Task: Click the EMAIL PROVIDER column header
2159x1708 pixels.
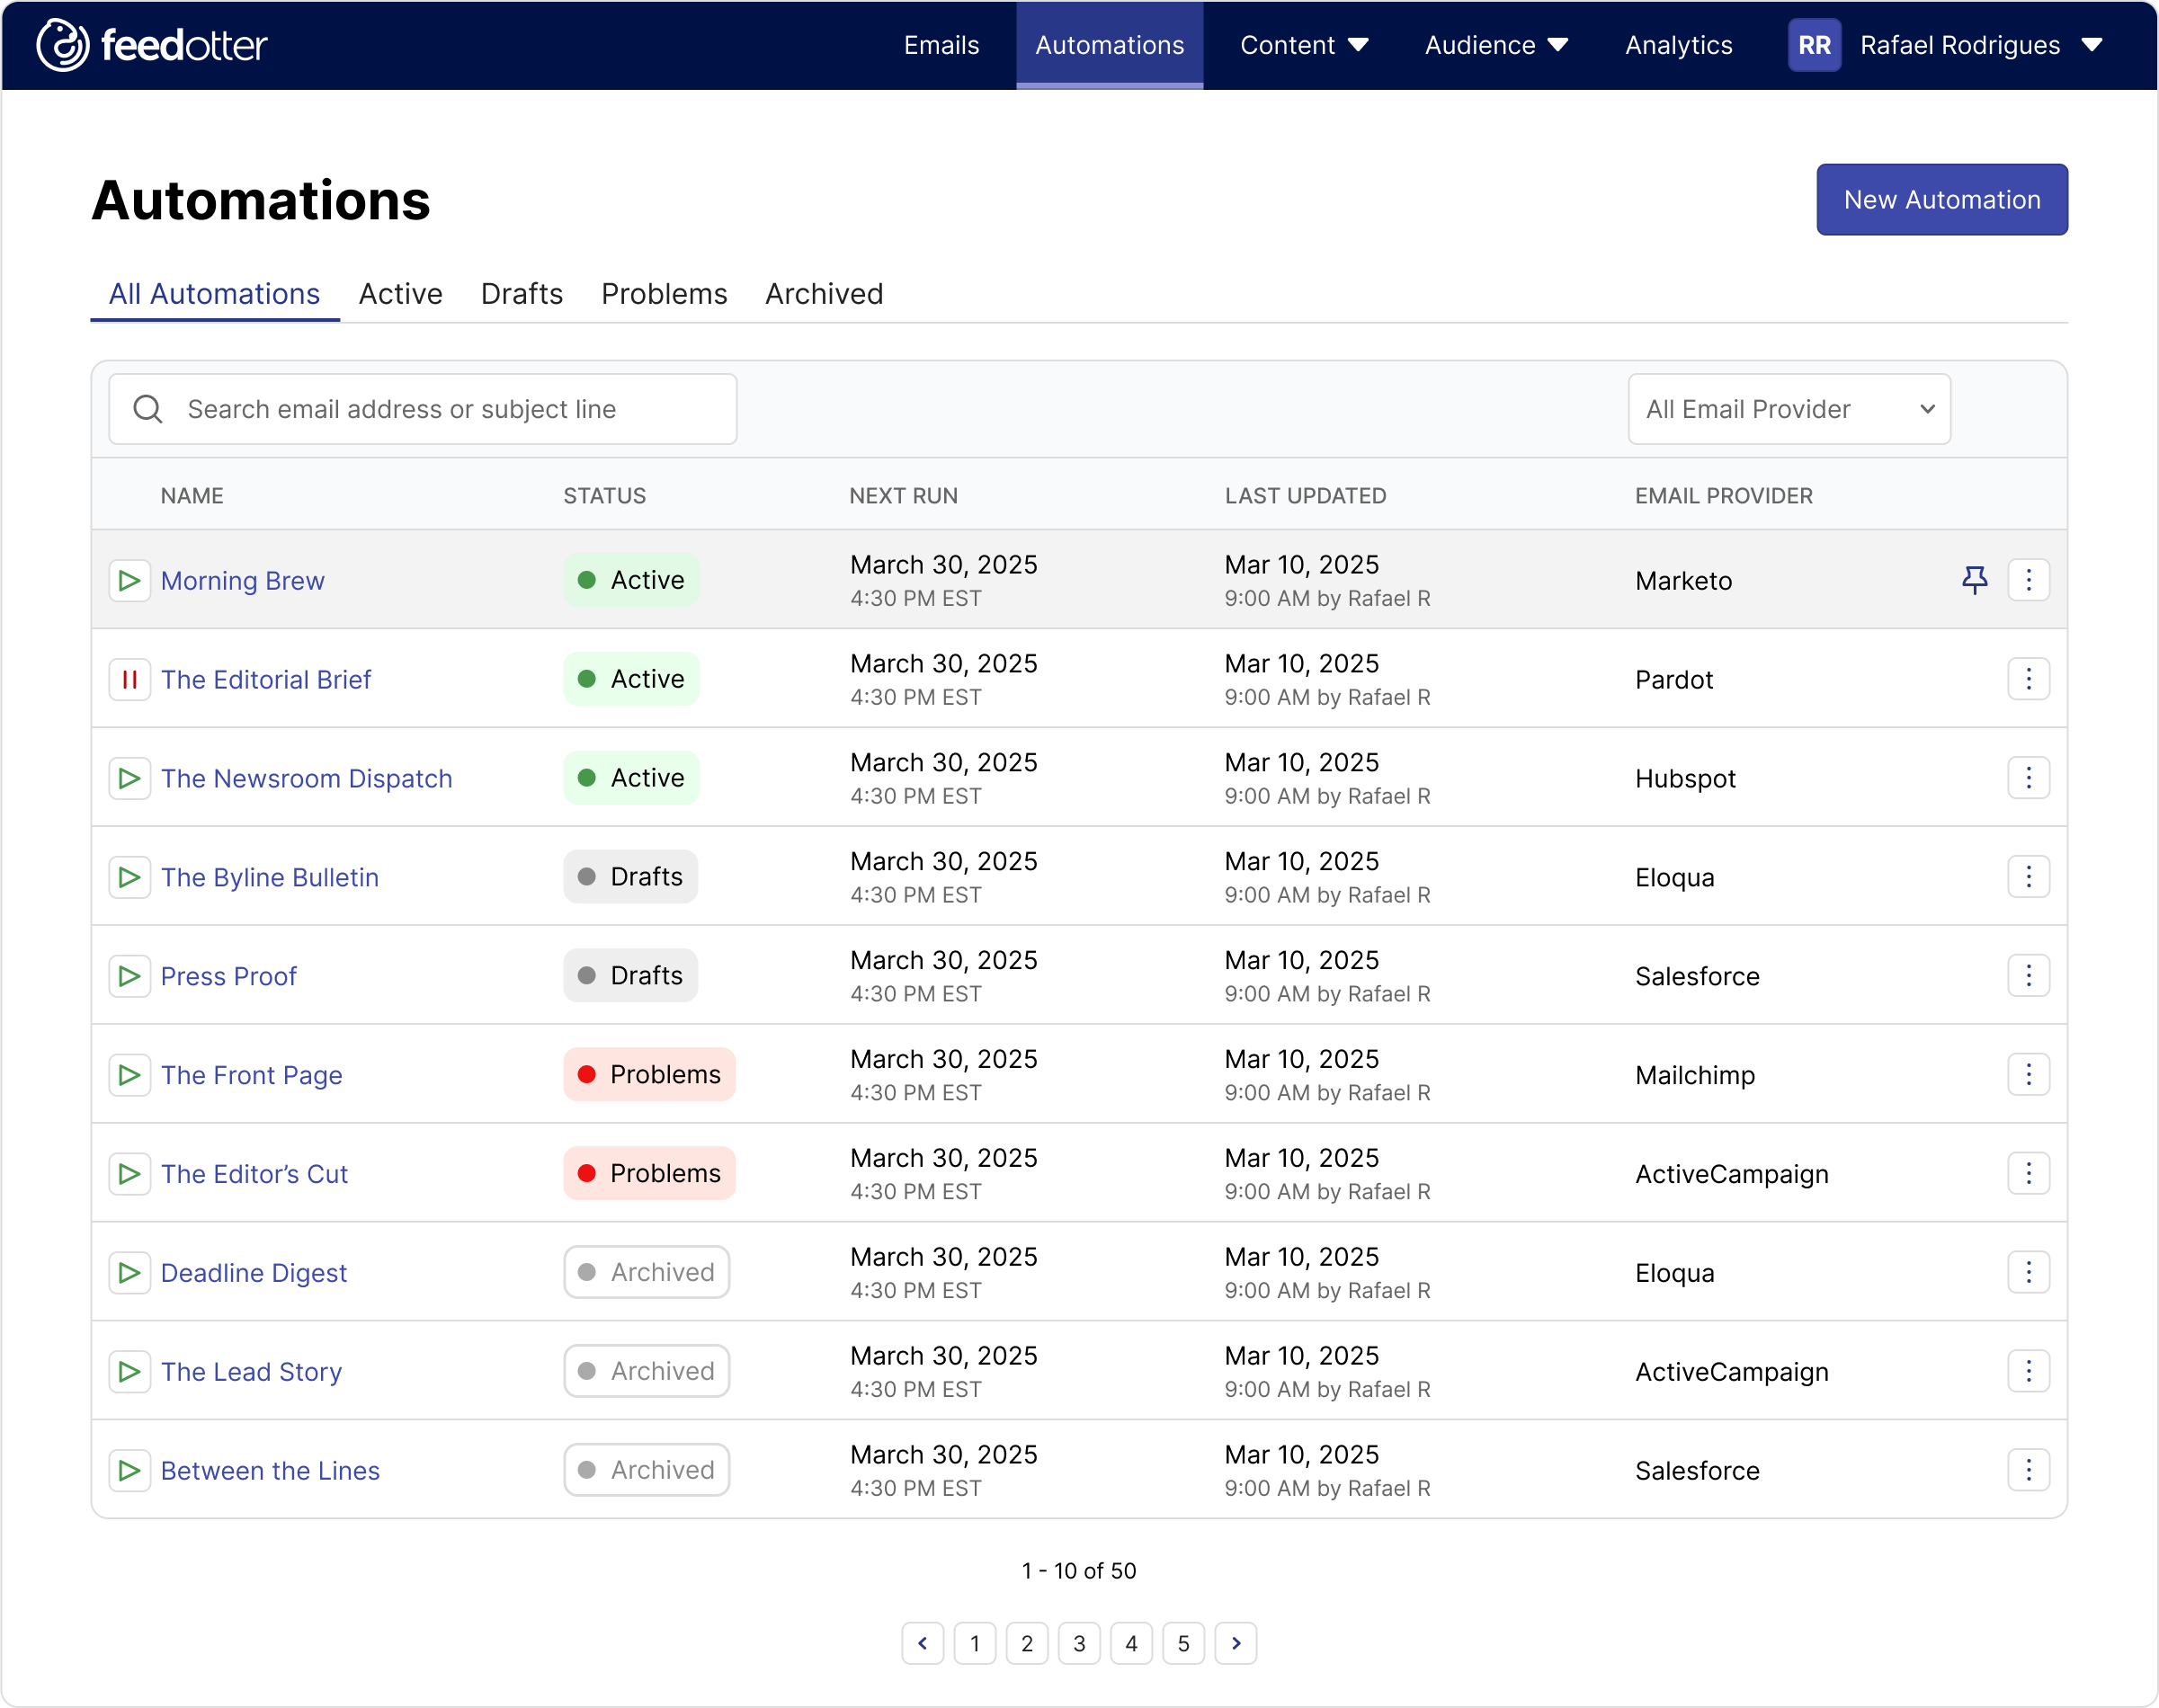Action: pos(1723,496)
